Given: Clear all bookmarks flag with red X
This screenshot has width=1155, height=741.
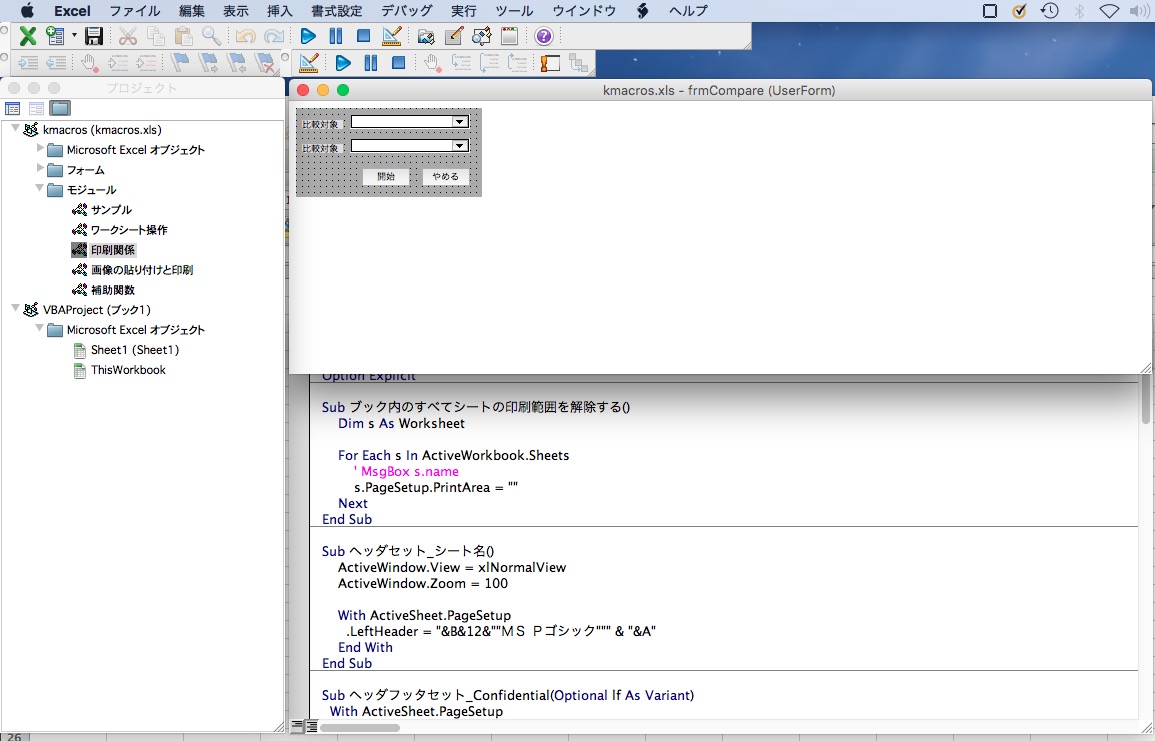Looking at the screenshot, I should point(264,63).
